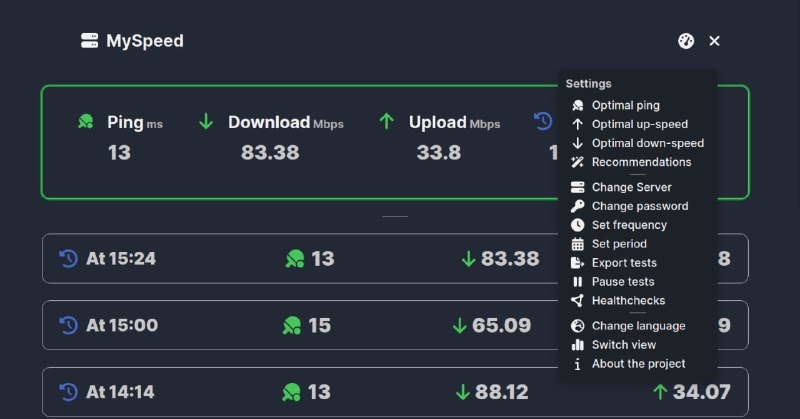Click the Change password key icon
The image size is (800, 419).
click(577, 206)
